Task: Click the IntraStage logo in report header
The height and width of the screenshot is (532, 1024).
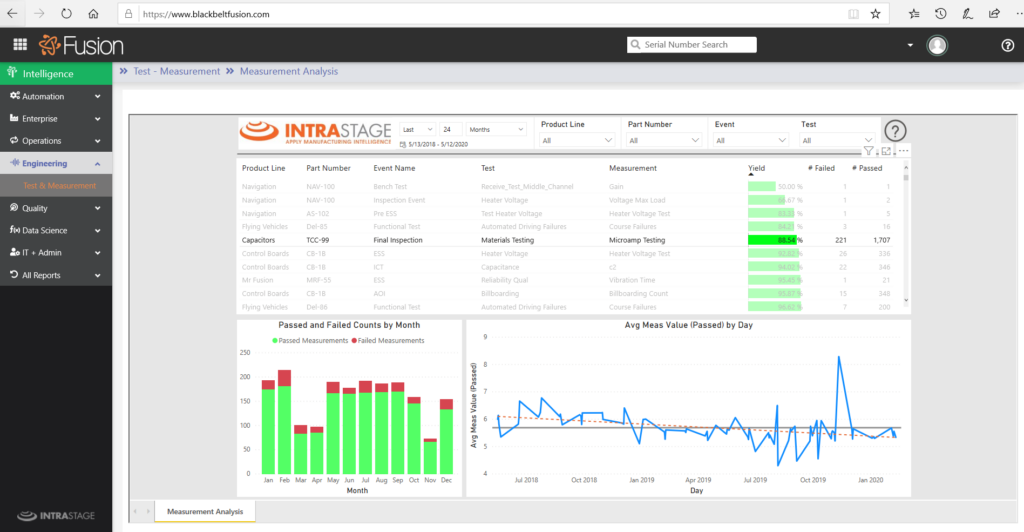Action: point(315,132)
